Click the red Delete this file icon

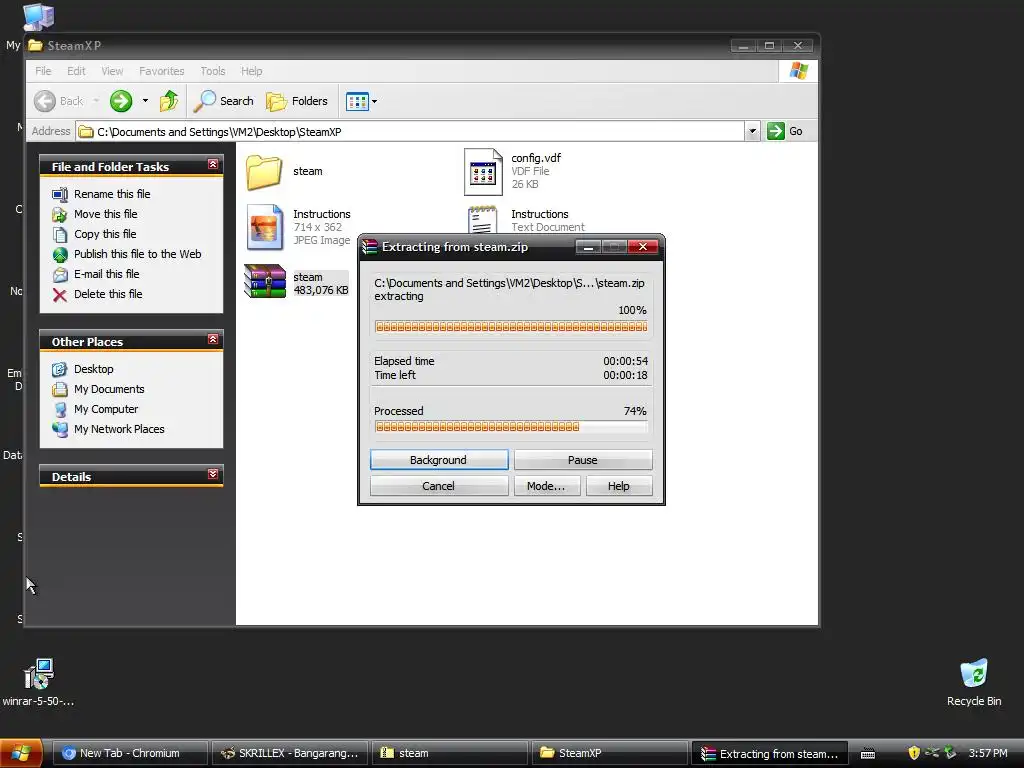[x=60, y=295]
